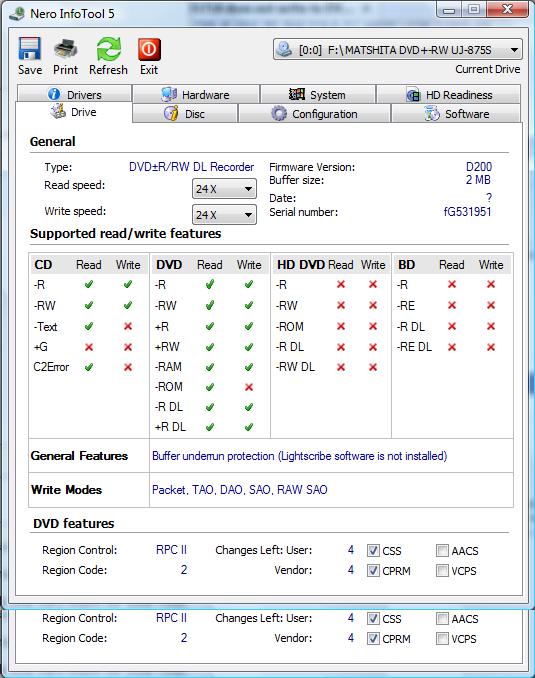The height and width of the screenshot is (678, 535).
Task: Switch to the Drivers tab
Action: [74, 94]
